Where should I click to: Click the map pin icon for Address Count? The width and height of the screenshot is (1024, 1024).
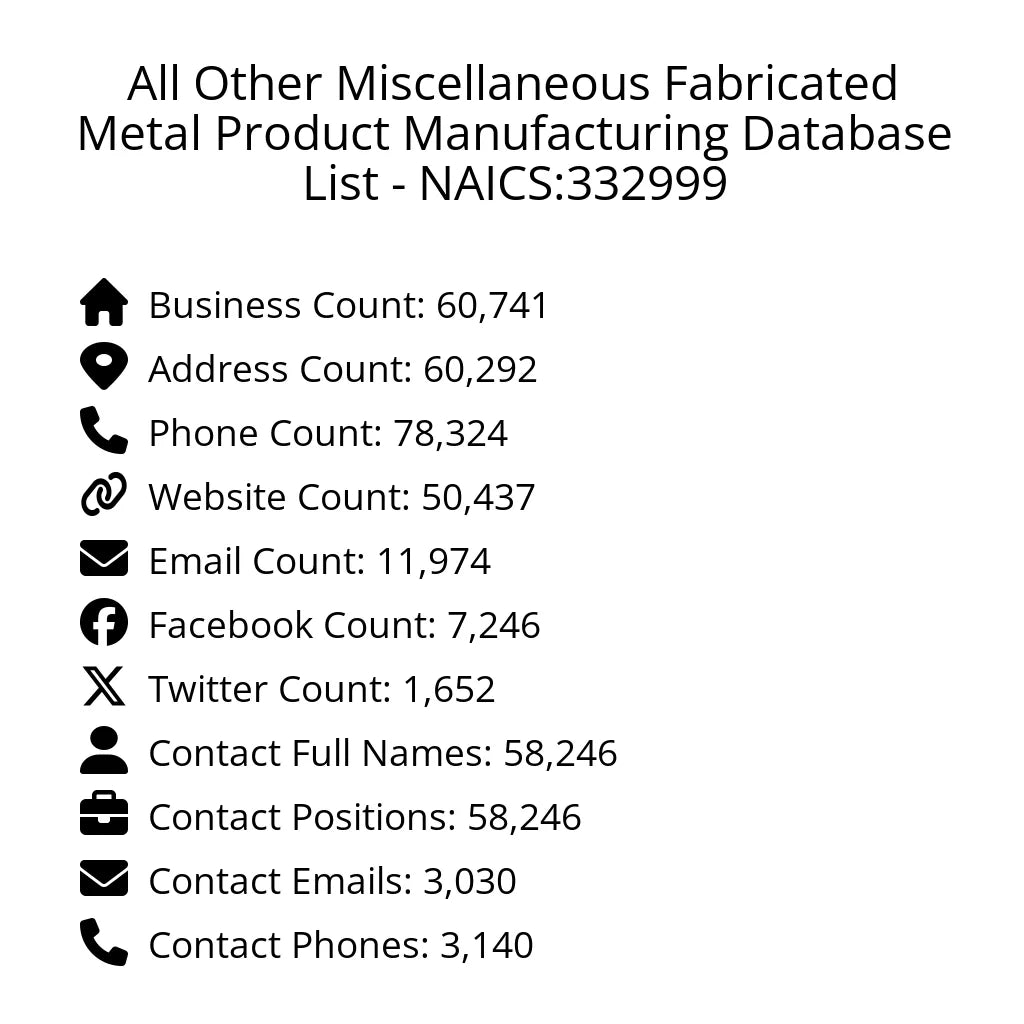point(104,367)
